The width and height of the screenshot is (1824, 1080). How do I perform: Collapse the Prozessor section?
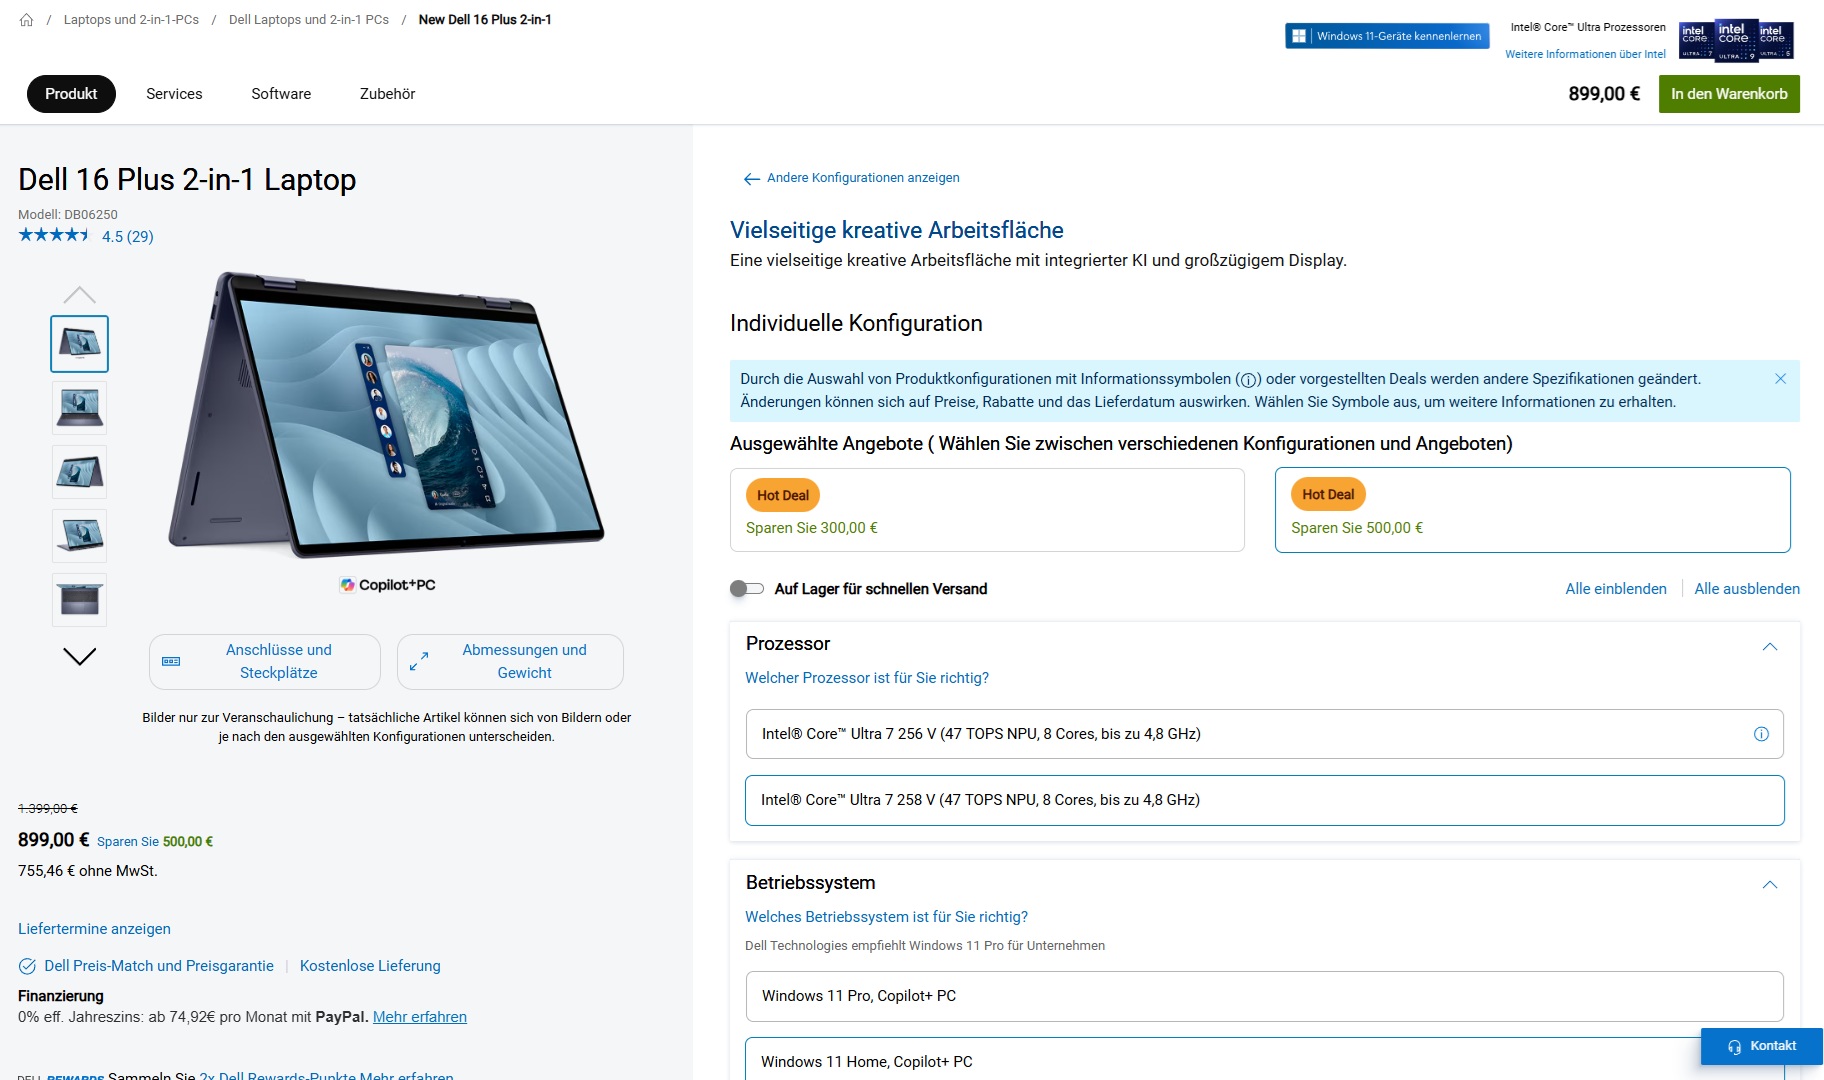[x=1769, y=646]
